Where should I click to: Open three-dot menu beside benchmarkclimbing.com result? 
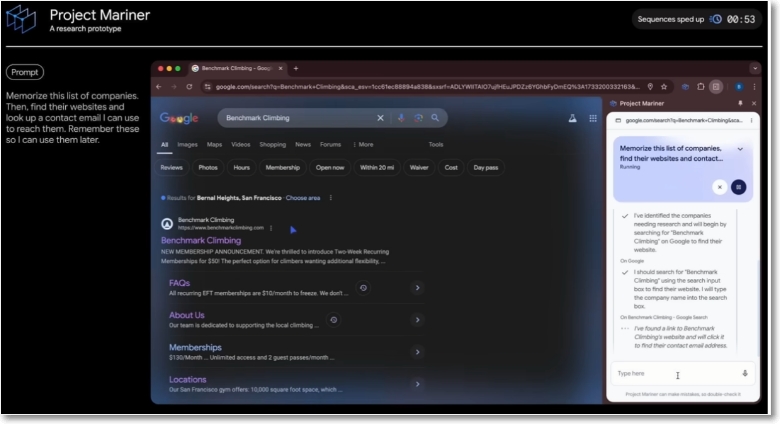coord(271,228)
